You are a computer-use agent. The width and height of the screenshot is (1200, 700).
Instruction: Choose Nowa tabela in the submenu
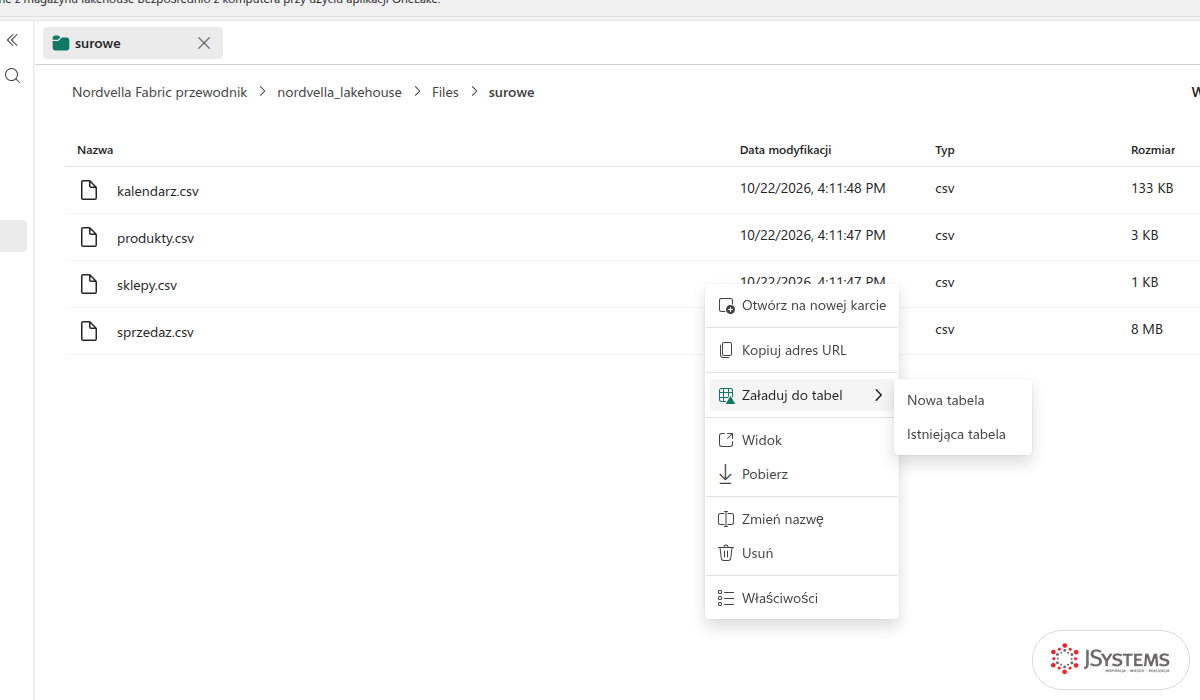962,400
